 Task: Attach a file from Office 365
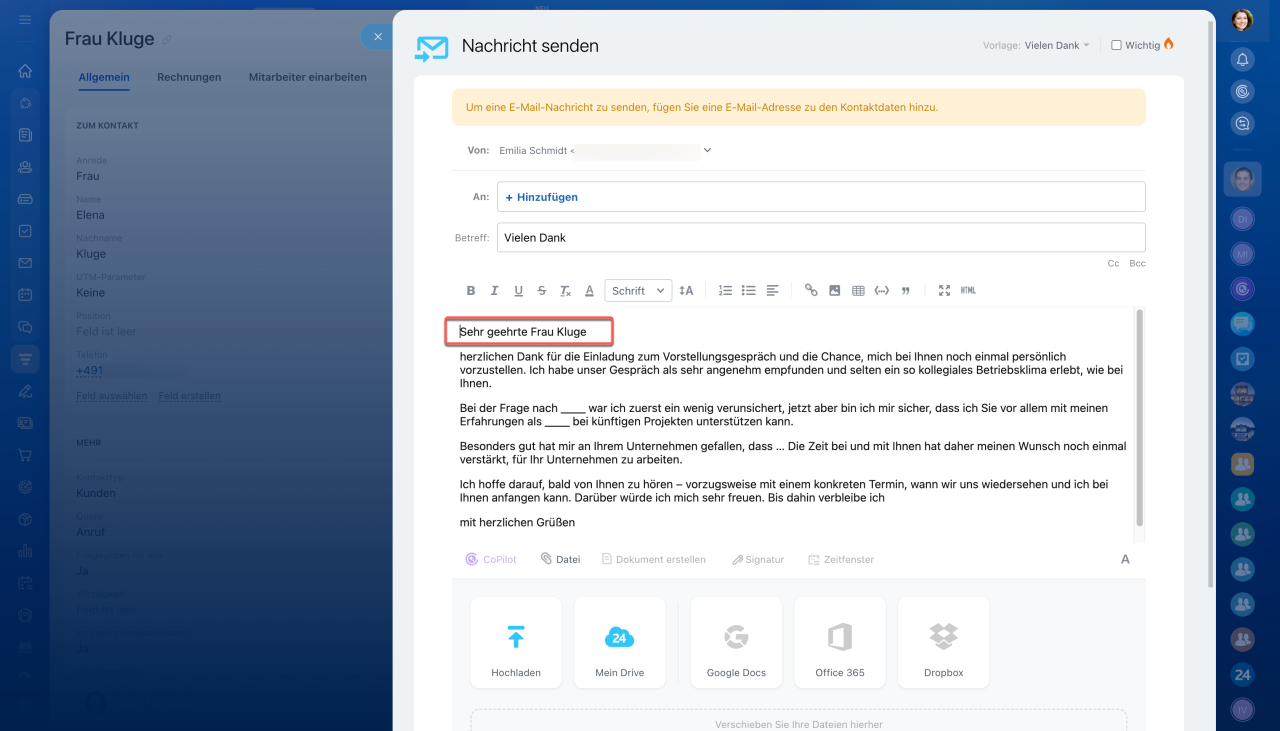click(840, 643)
